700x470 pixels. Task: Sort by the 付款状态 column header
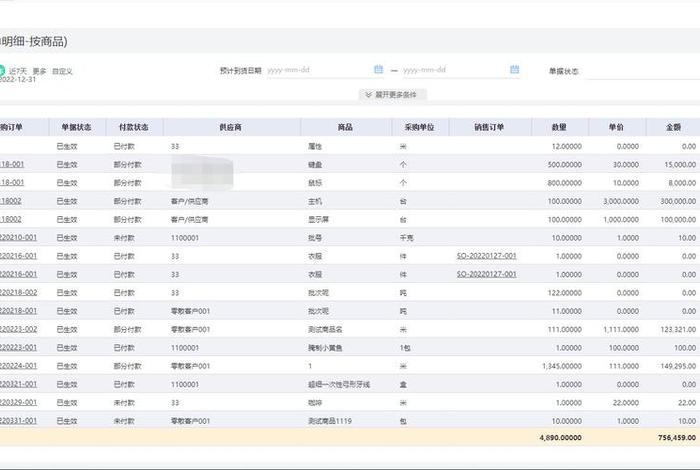pos(134,127)
